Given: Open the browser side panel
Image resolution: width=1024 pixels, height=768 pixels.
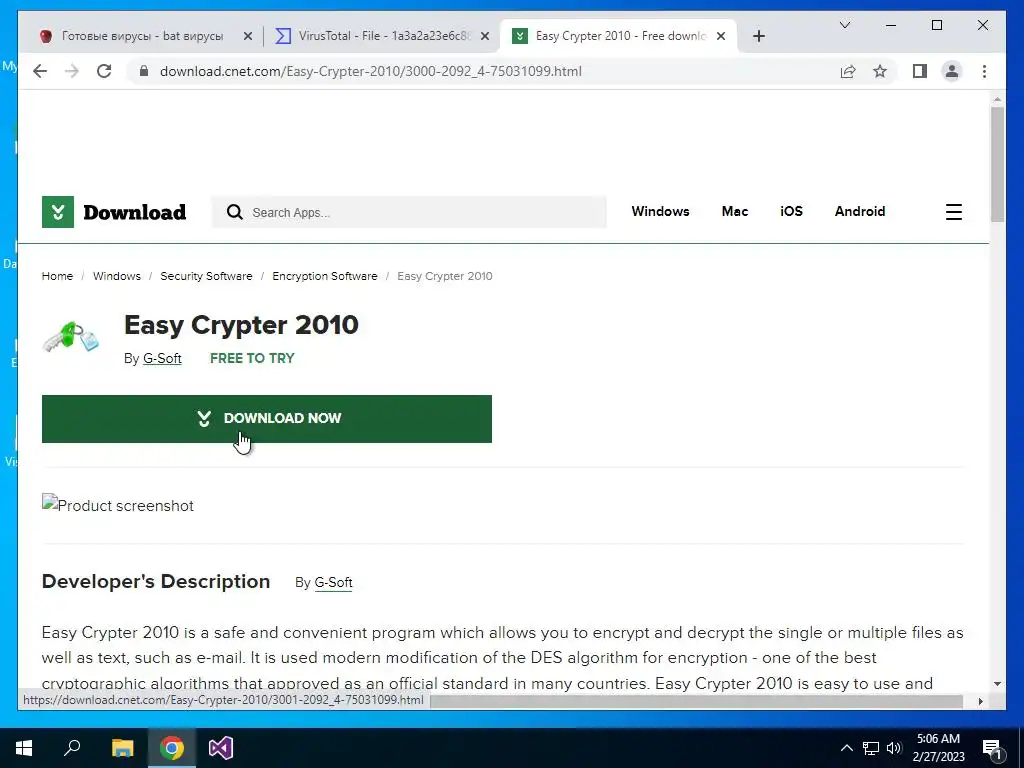Looking at the screenshot, I should (x=920, y=71).
